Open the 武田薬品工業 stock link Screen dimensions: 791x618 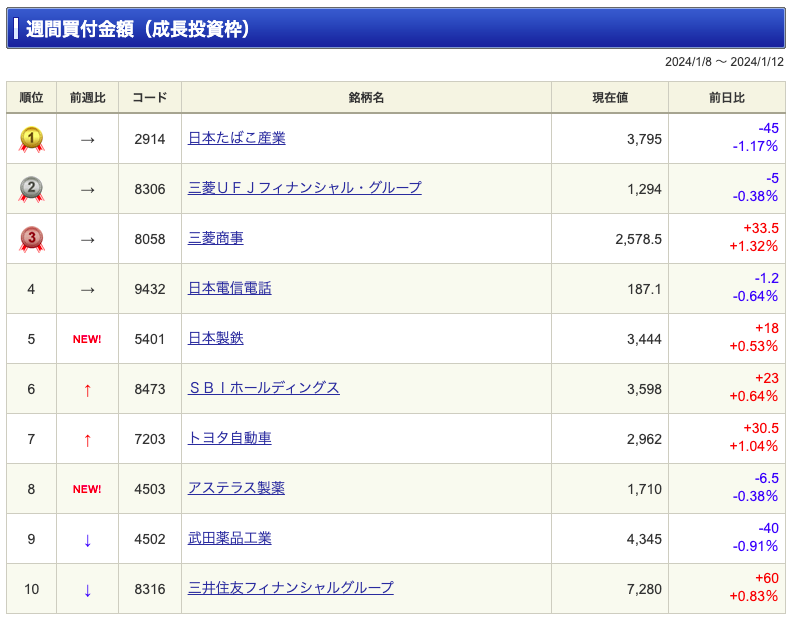tap(230, 537)
